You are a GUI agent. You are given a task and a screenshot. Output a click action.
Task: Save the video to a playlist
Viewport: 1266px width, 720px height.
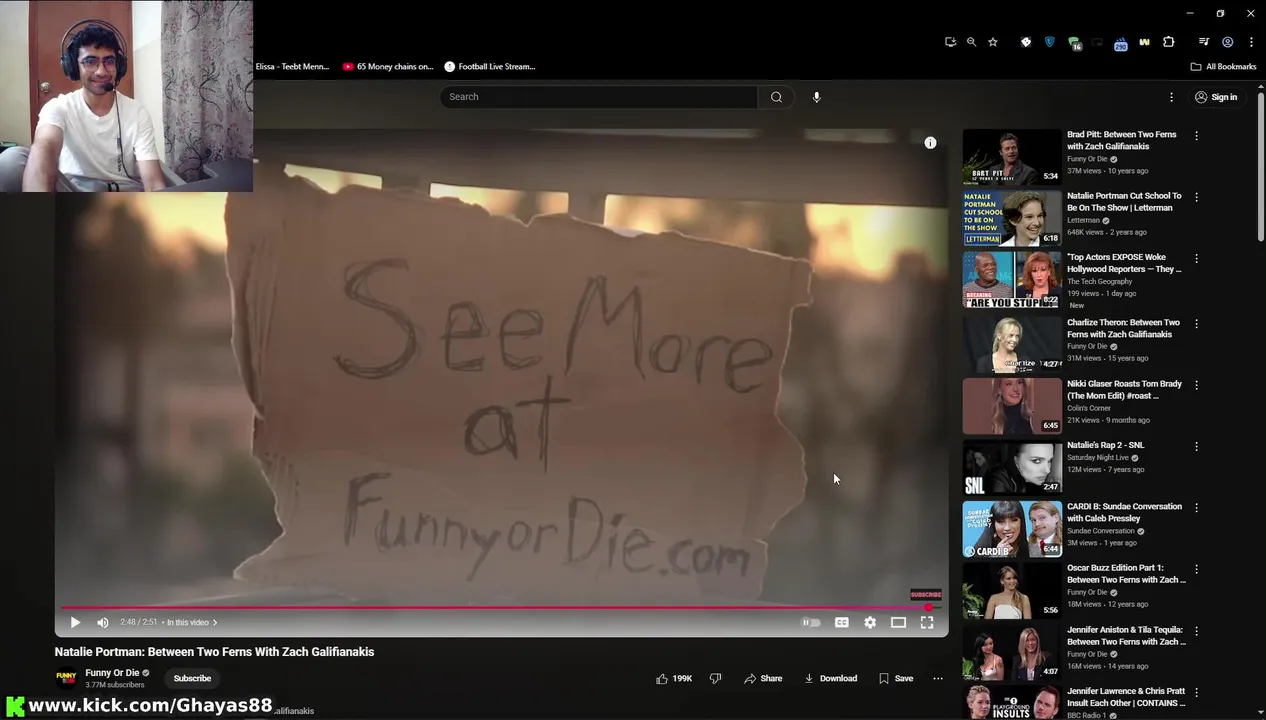coord(896,678)
